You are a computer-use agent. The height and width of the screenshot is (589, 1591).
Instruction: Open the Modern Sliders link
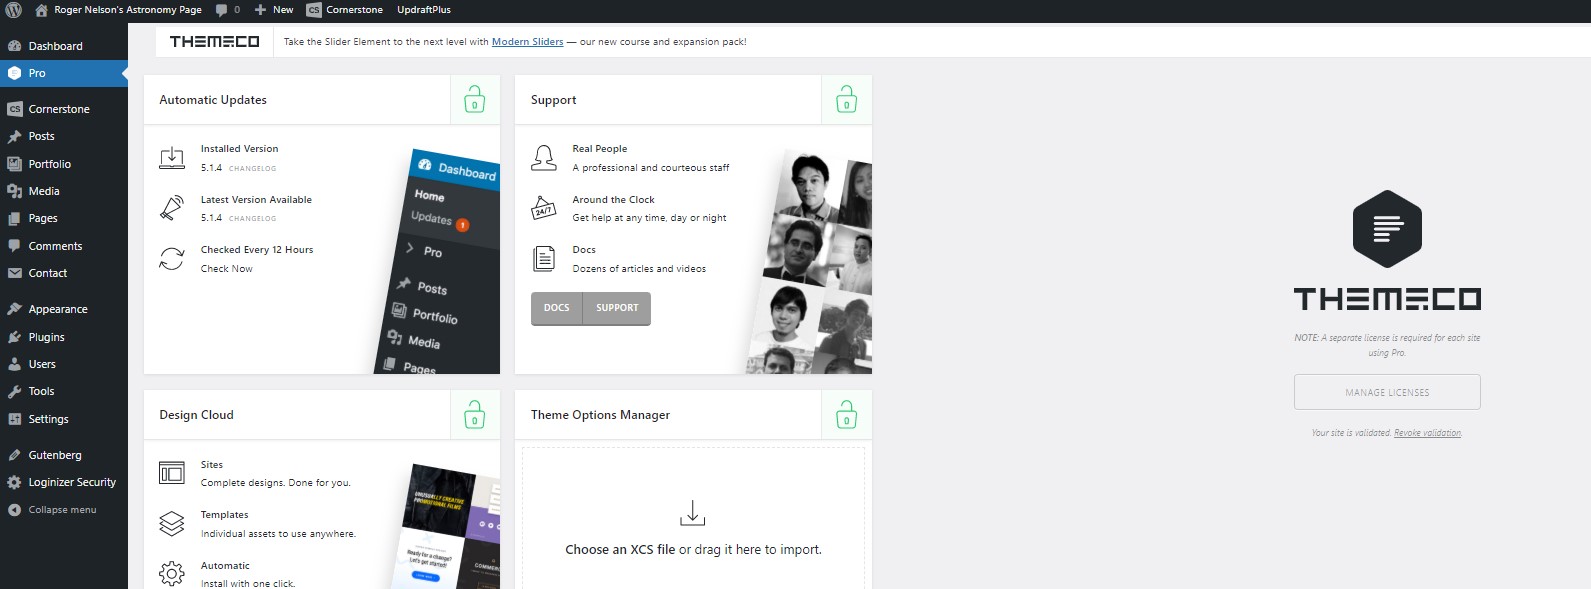click(x=527, y=42)
